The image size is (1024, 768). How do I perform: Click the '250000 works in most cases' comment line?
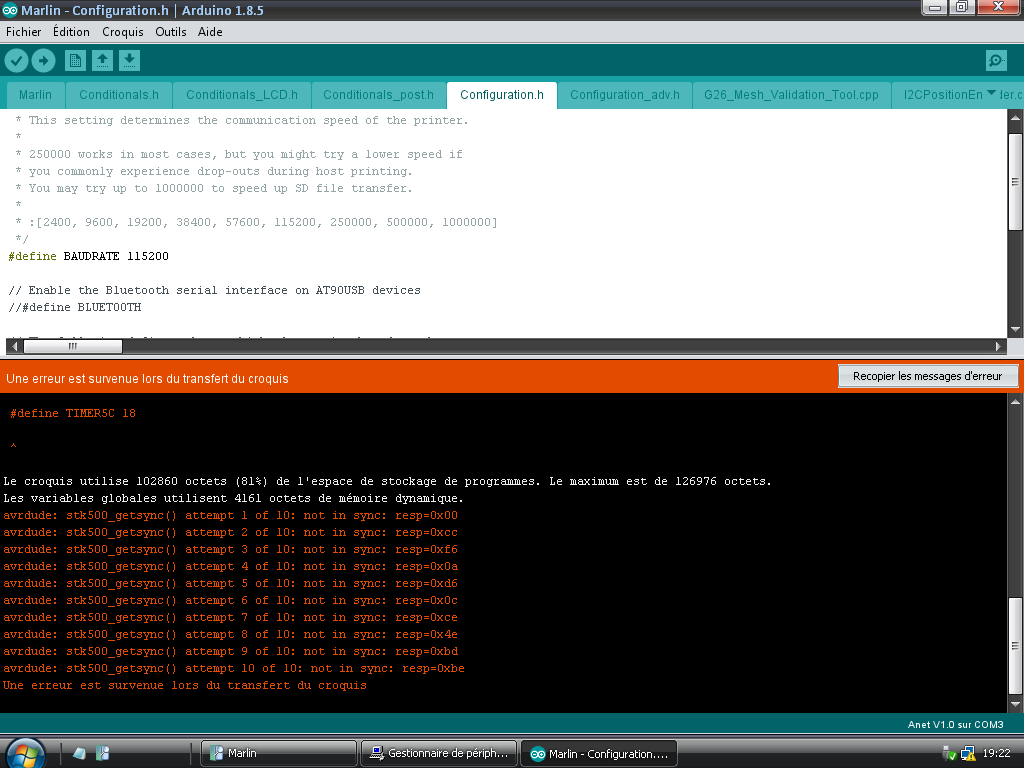pyautogui.click(x=238, y=154)
